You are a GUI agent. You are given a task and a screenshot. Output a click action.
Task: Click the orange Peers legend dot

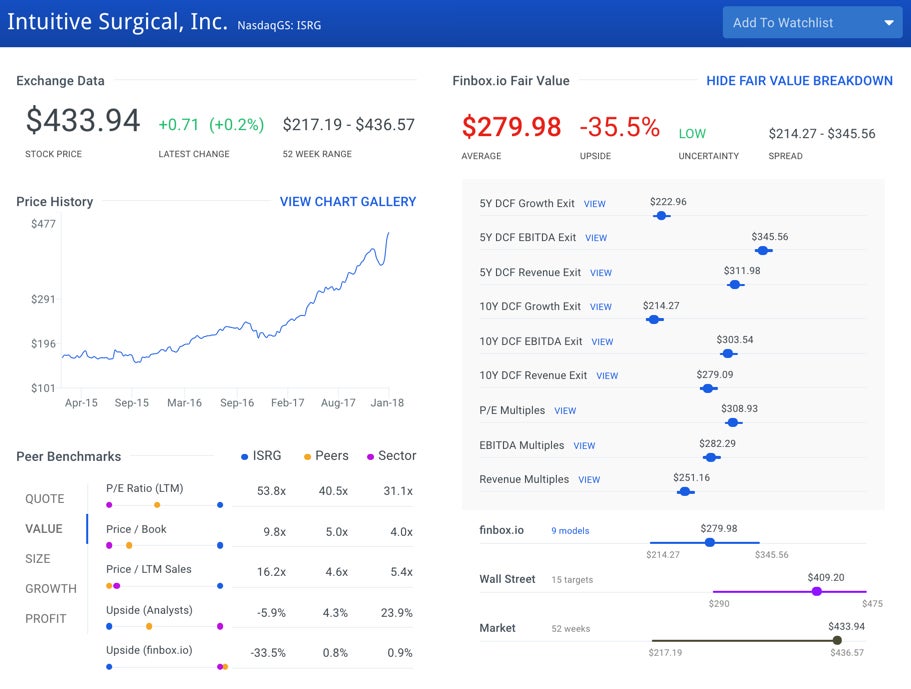pyautogui.click(x=307, y=457)
